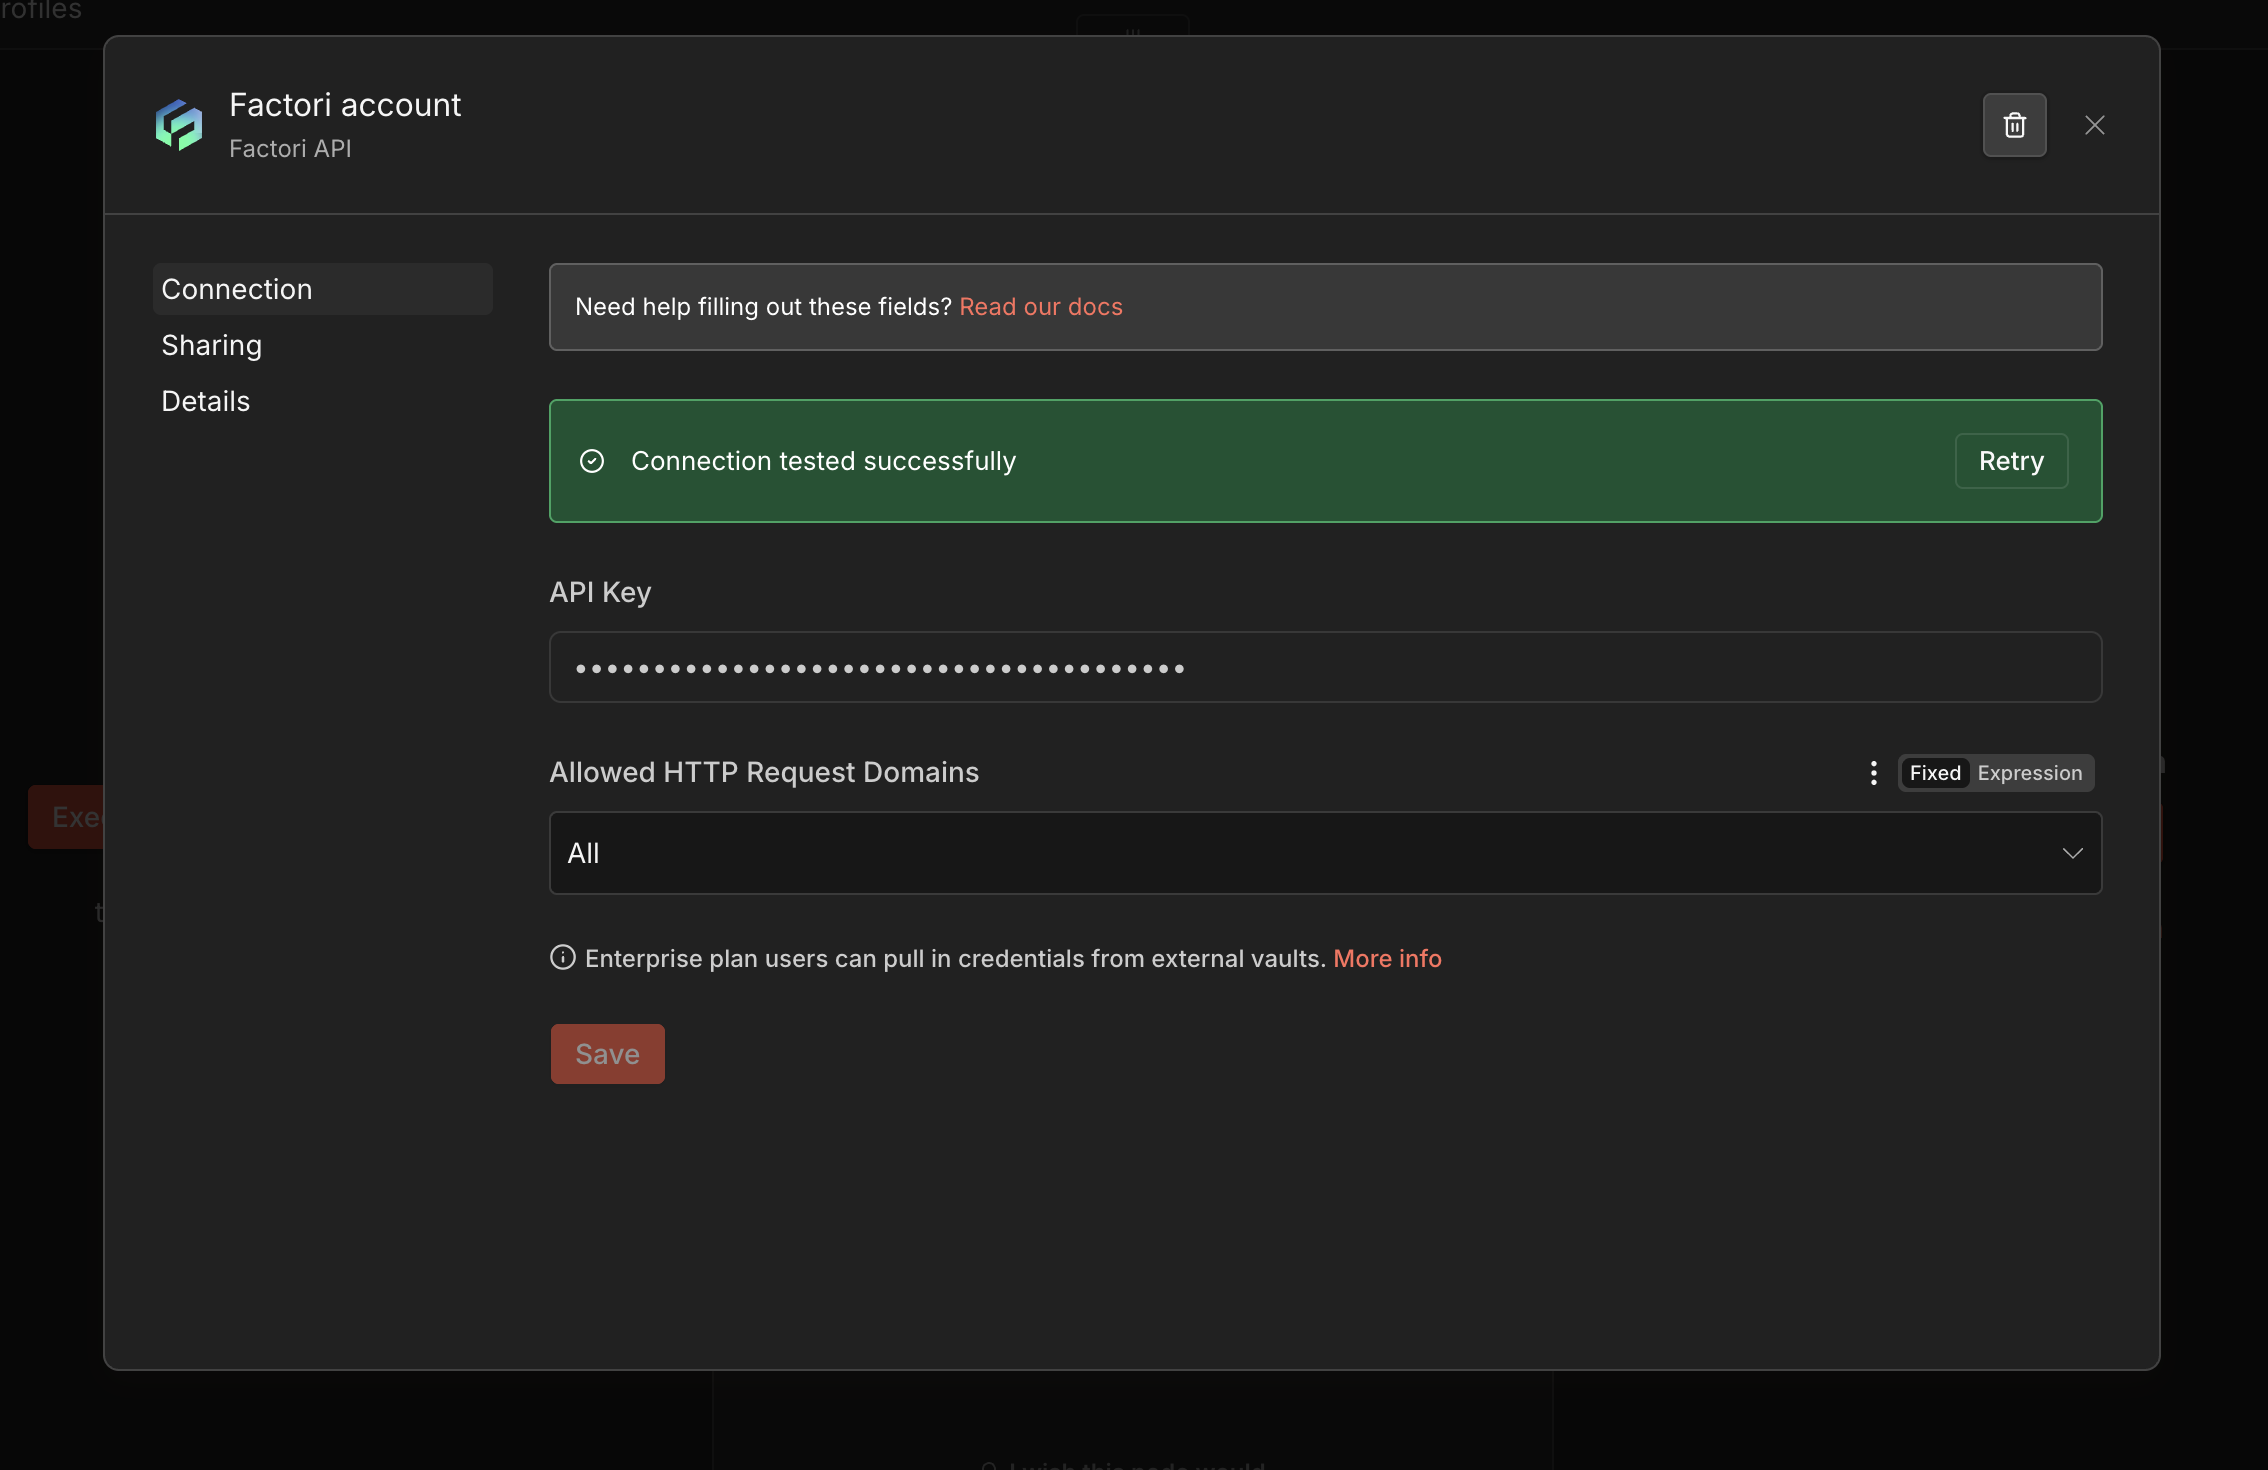2268x1470 pixels.
Task: Click the dropdown chevron arrow
Action: click(2072, 853)
